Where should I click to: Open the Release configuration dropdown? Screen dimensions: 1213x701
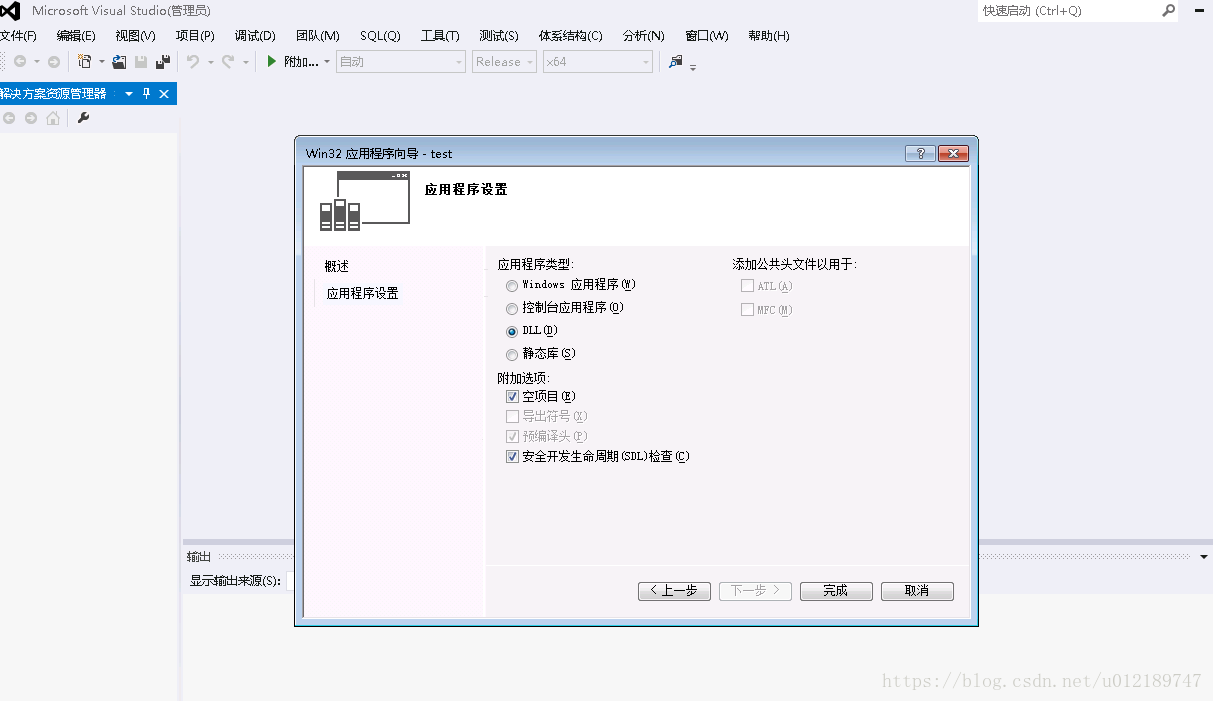(x=505, y=62)
